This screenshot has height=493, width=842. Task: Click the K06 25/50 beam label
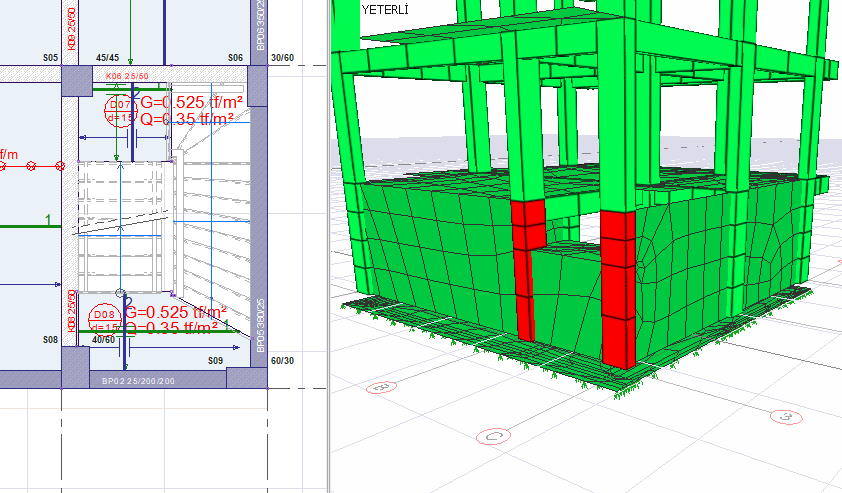(126, 76)
